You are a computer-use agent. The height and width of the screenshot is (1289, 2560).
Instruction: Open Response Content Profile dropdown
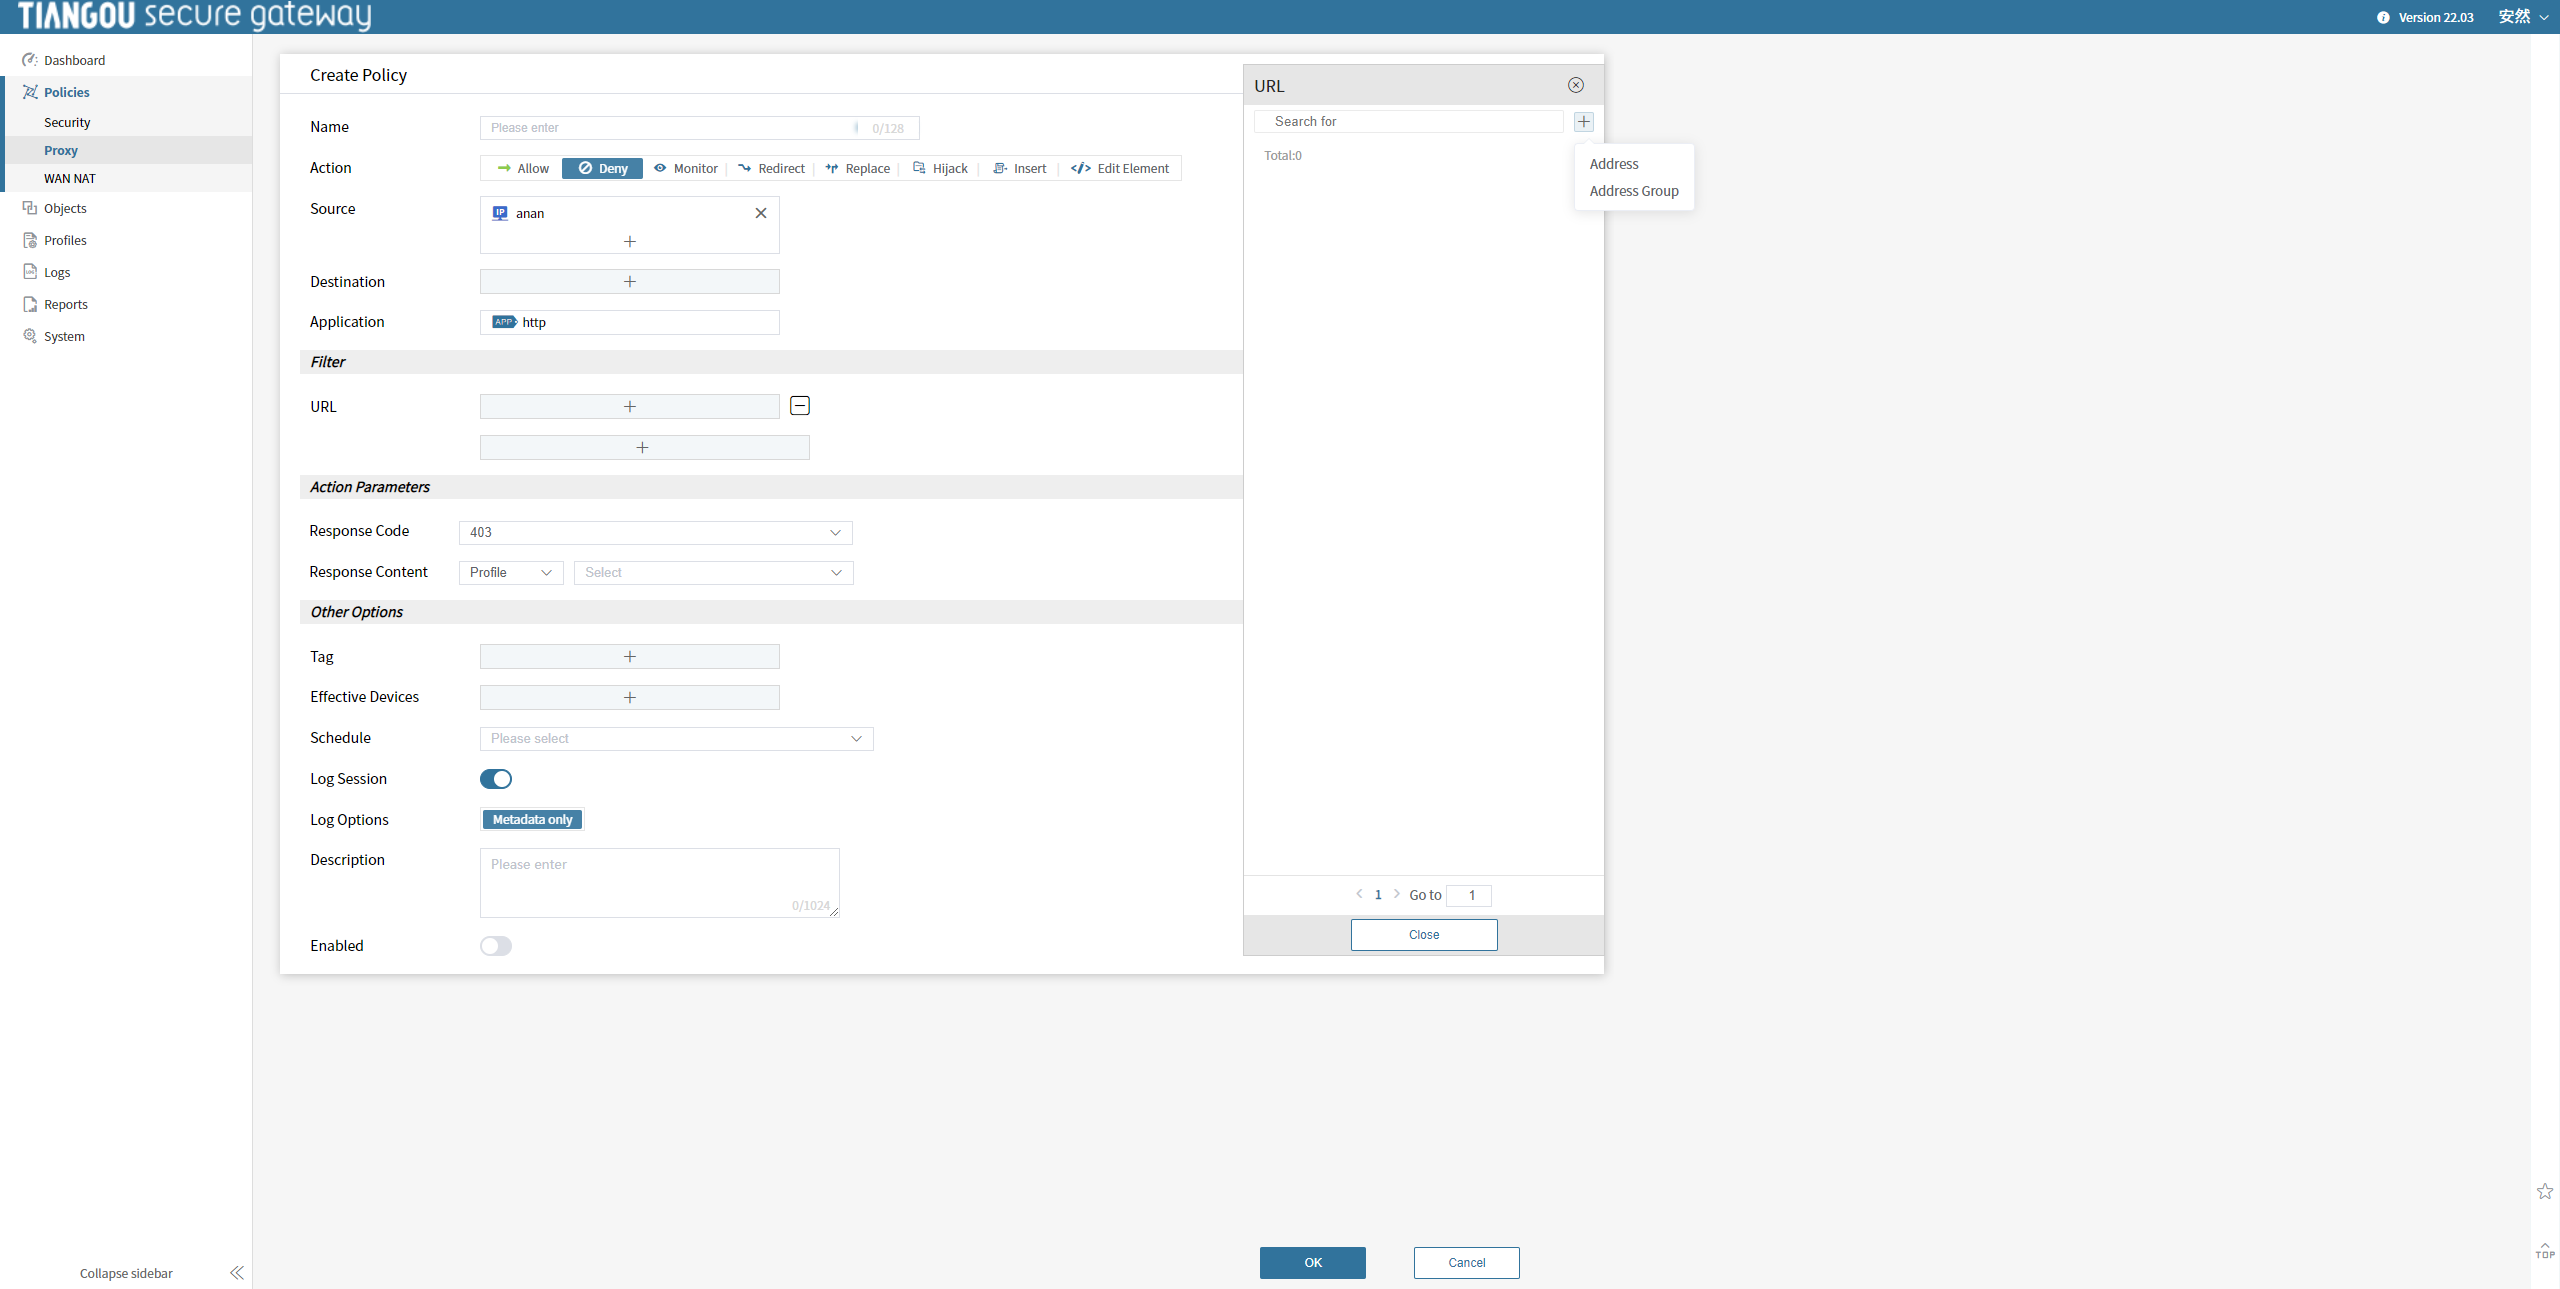tap(511, 572)
